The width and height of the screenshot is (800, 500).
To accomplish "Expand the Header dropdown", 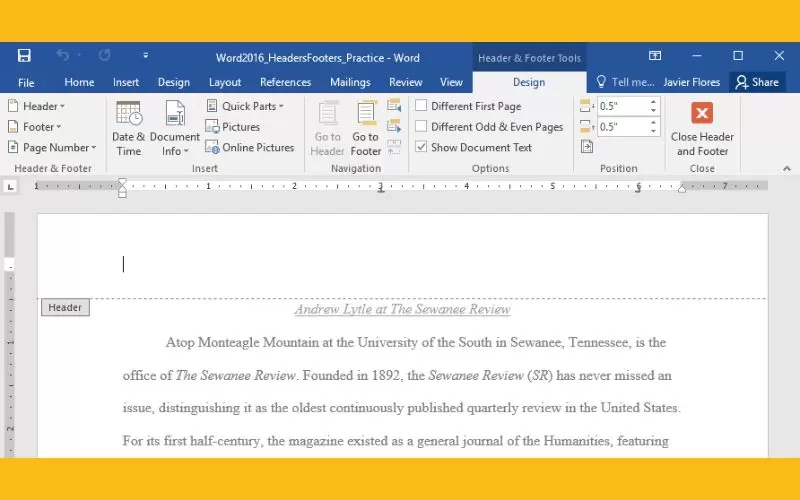I will pyautogui.click(x=37, y=106).
